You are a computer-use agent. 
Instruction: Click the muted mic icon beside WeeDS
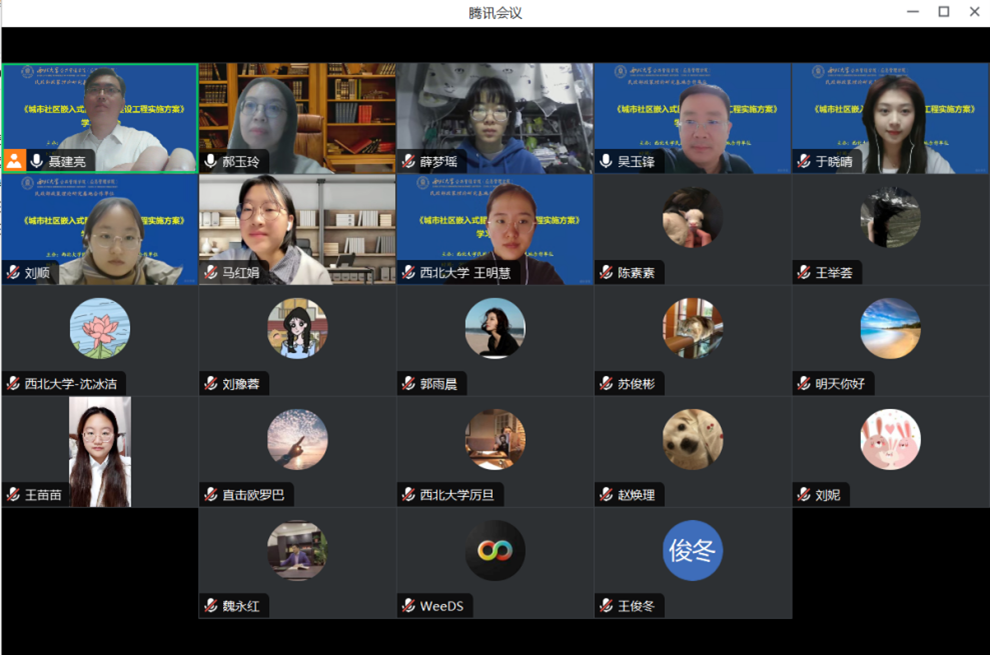408,605
